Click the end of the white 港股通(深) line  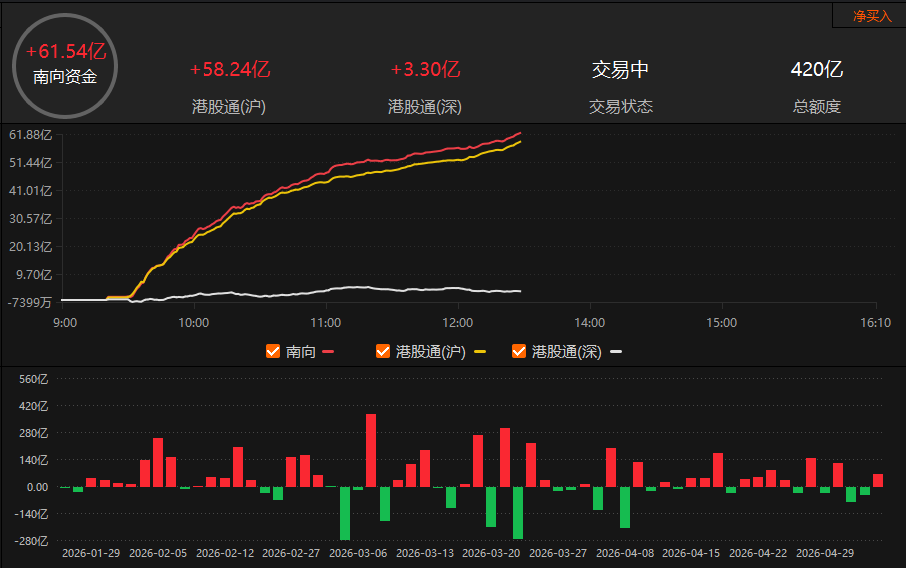tap(520, 291)
